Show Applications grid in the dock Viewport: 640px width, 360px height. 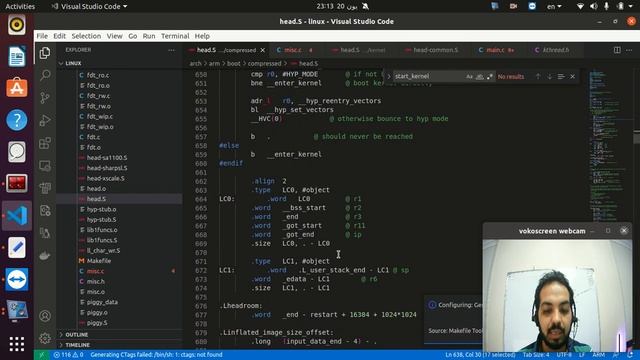[17, 344]
